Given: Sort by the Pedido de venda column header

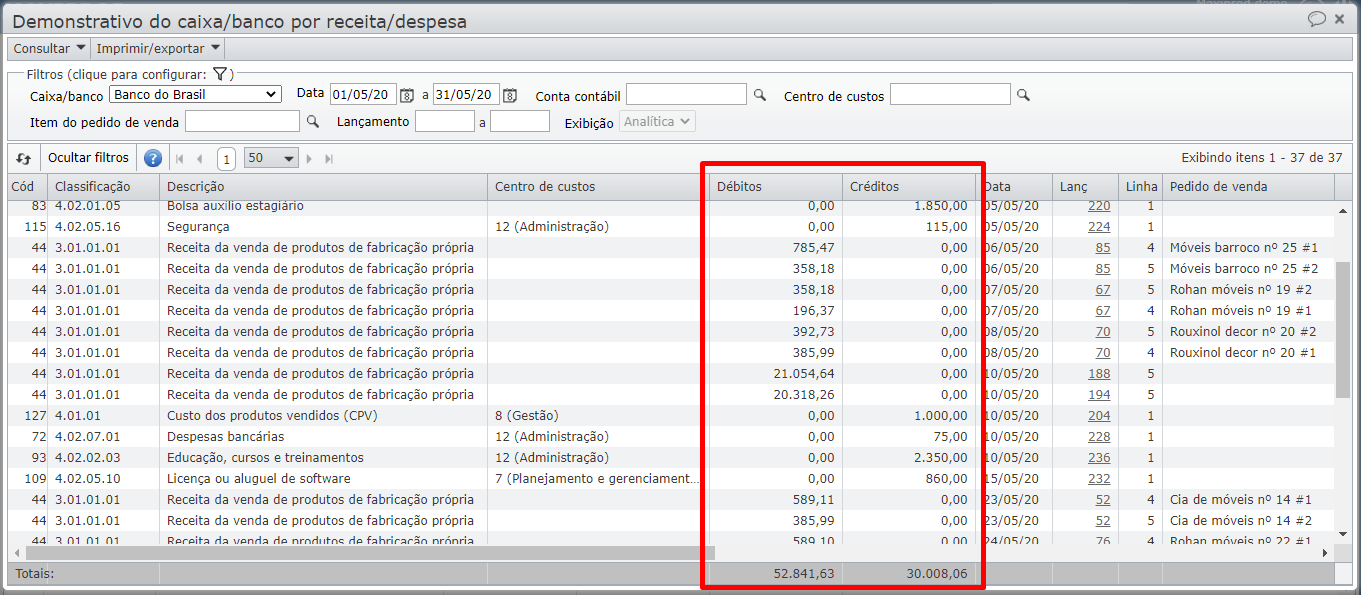Looking at the screenshot, I should click(x=1248, y=186).
